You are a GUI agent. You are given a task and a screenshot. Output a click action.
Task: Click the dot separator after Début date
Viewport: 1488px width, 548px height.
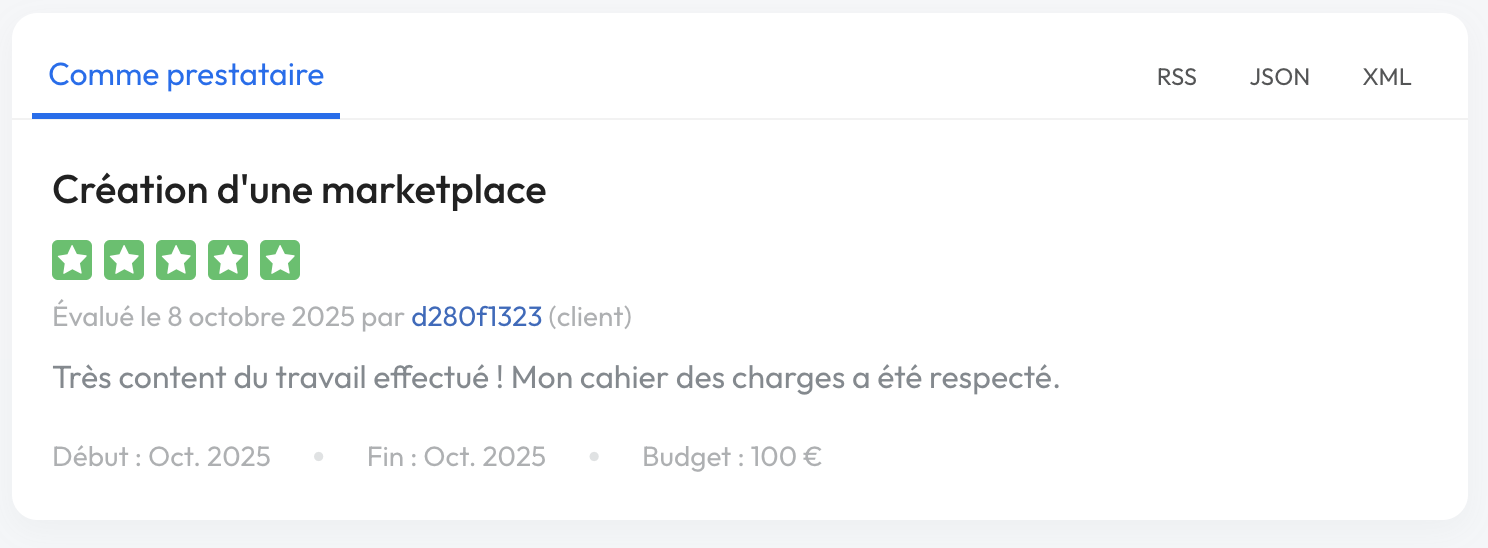(319, 457)
